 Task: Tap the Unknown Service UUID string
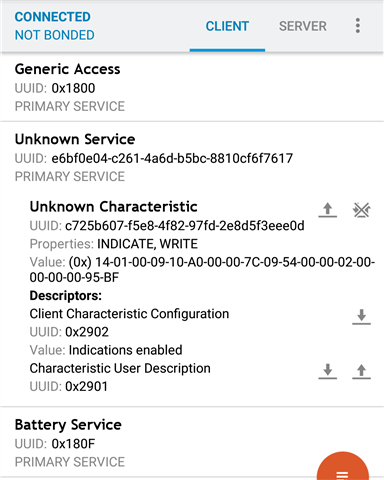(x=172, y=158)
